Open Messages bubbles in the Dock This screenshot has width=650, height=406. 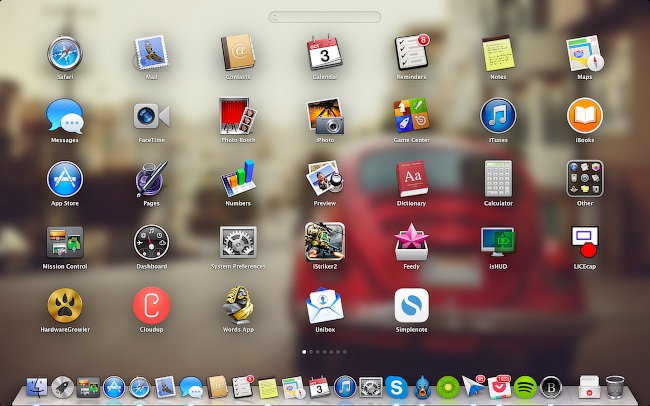191,387
